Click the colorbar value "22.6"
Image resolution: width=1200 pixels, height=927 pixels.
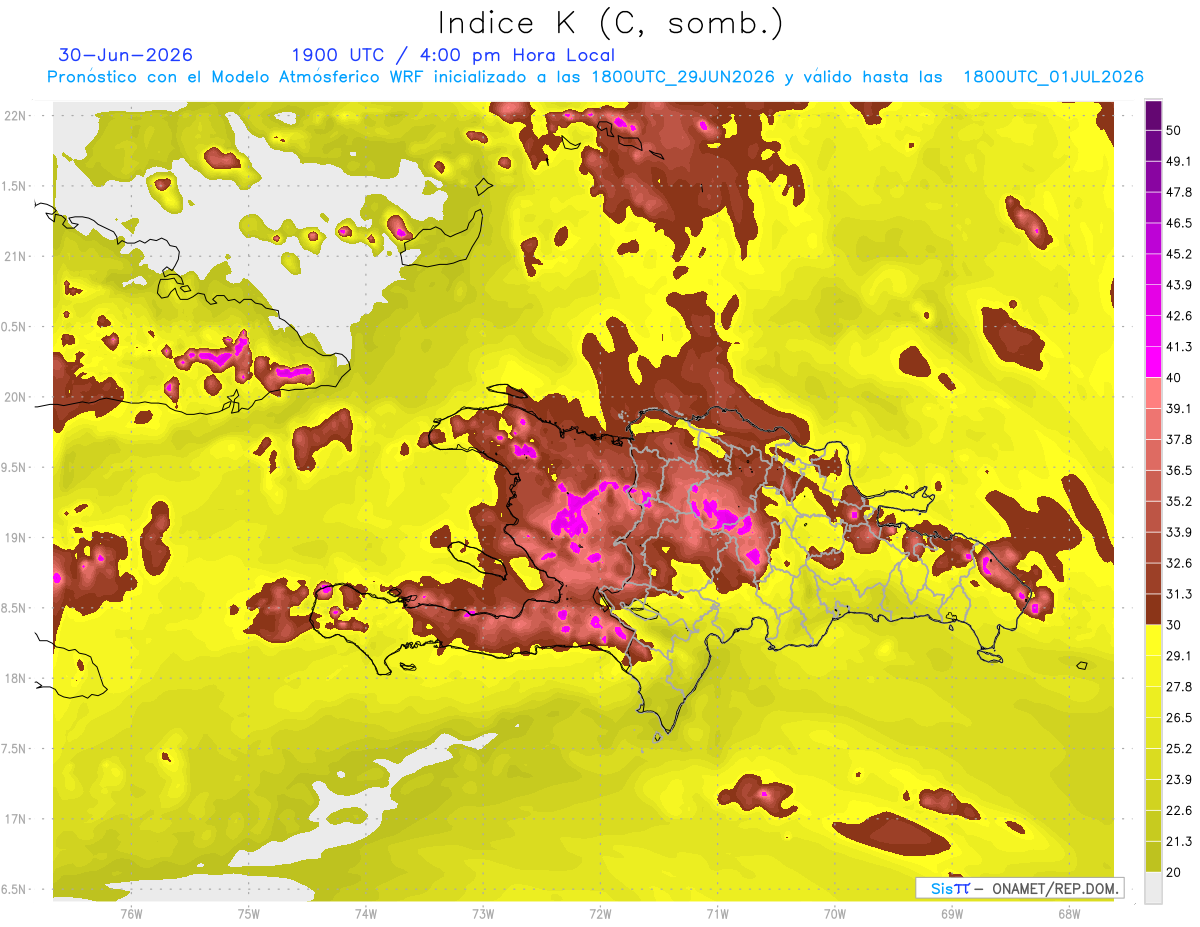coord(1178,811)
